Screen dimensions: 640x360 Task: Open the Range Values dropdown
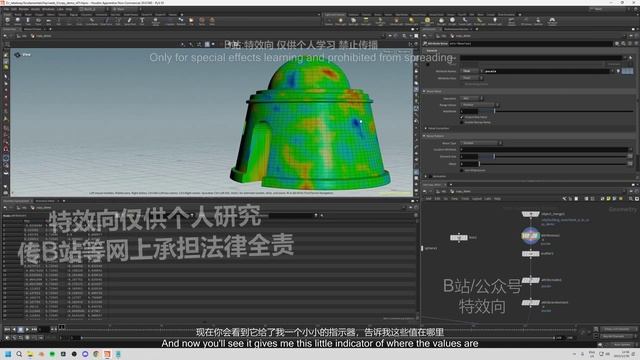click(480, 105)
